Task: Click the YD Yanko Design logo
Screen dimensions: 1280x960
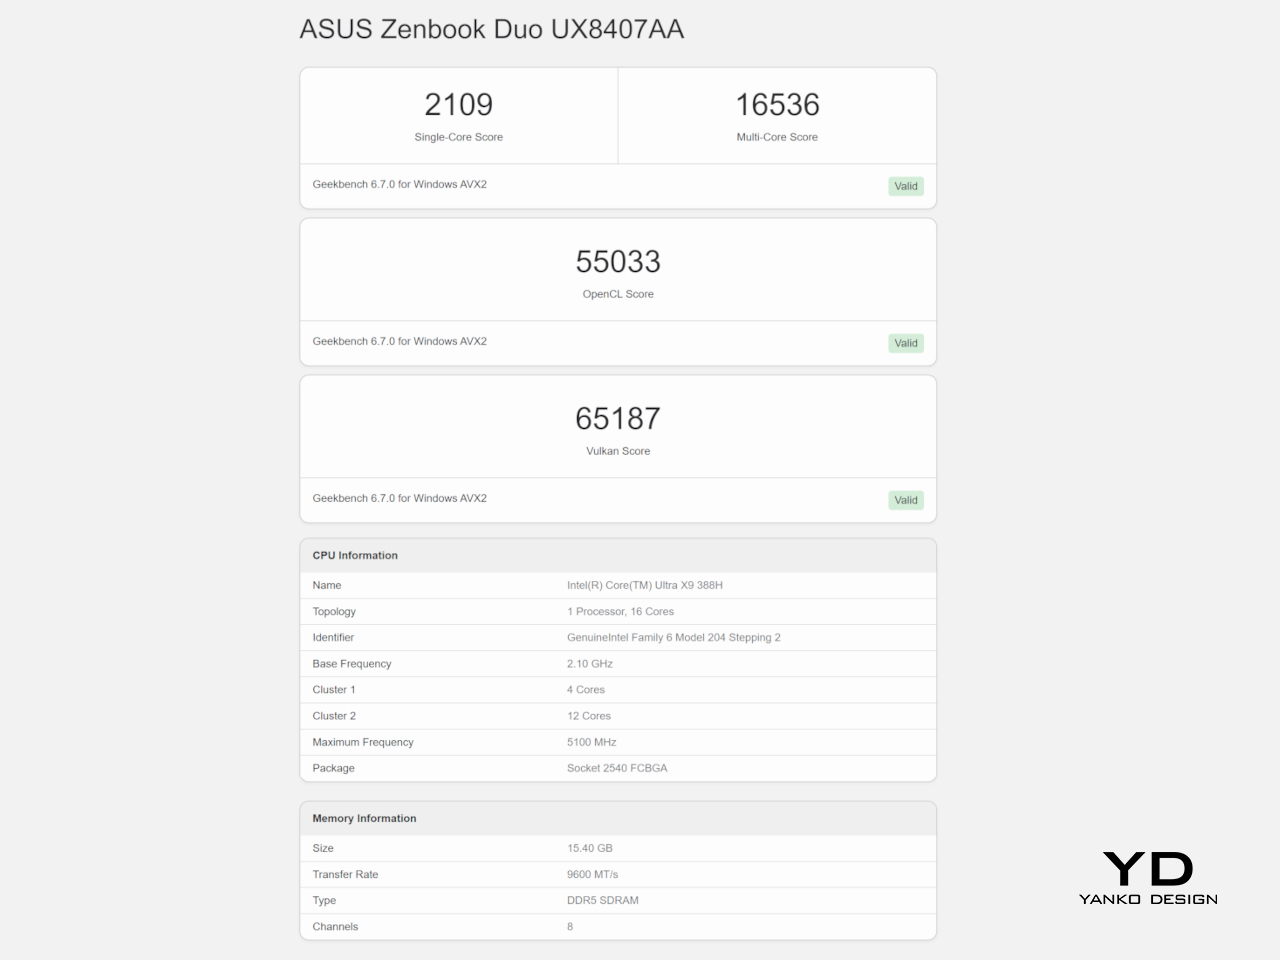Action: coord(1148,877)
